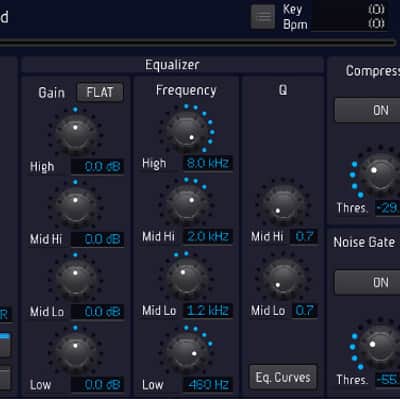Click the Mid Hi Q knob
Viewport: 400px width, 400px height.
pyautogui.click(x=283, y=204)
